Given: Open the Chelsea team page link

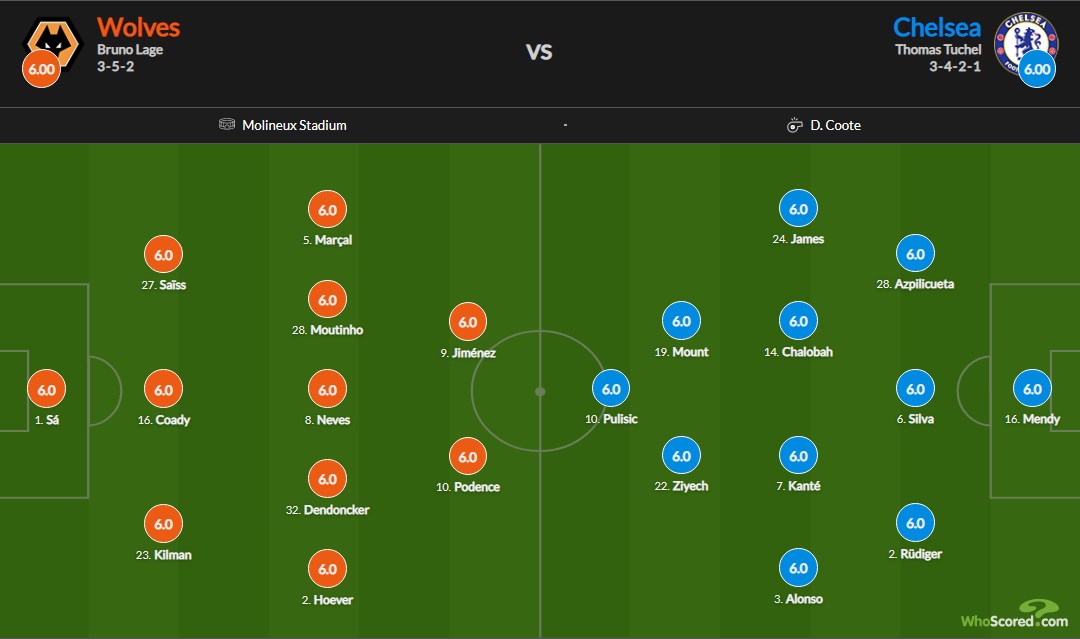Looking at the screenshot, I should (939, 26).
